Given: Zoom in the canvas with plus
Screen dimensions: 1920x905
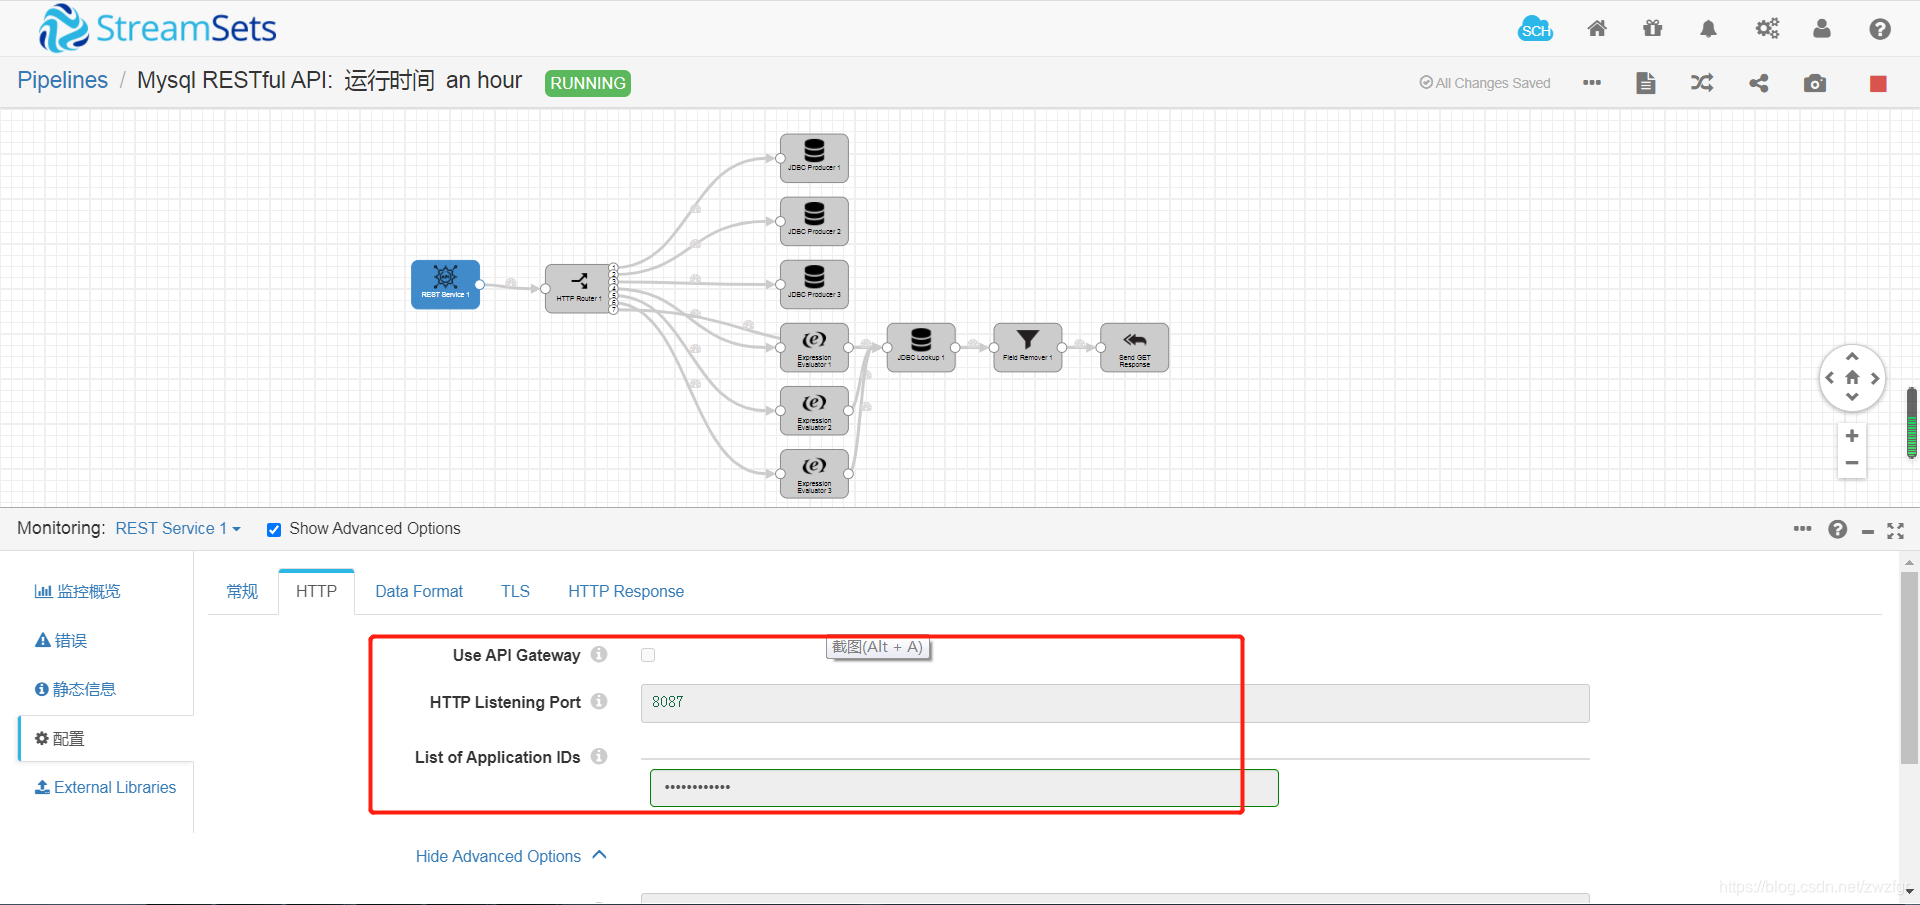Looking at the screenshot, I should tap(1852, 436).
